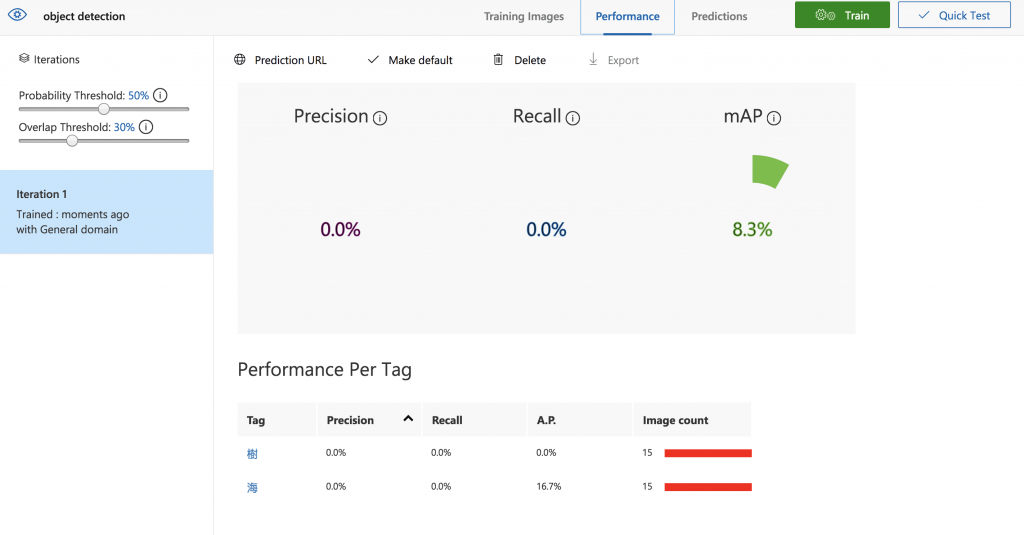Screen dimensions: 1024x535
Task: Open the Overlap Threshold info icon
Action: [x=146, y=127]
